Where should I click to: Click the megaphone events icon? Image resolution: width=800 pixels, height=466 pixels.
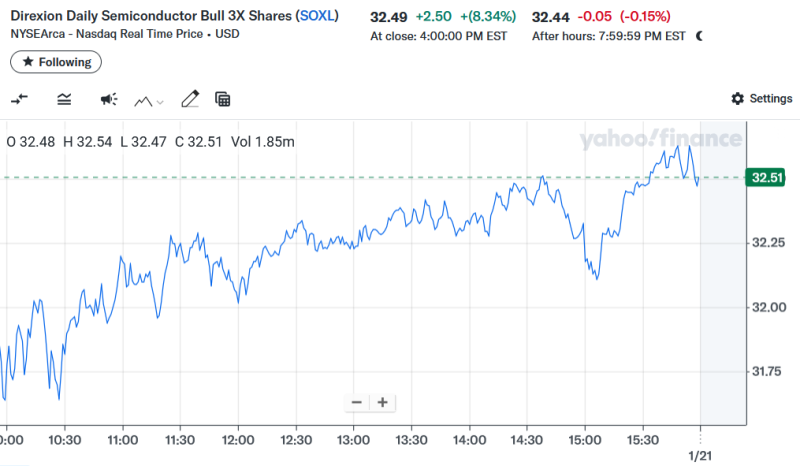pyautogui.click(x=109, y=99)
